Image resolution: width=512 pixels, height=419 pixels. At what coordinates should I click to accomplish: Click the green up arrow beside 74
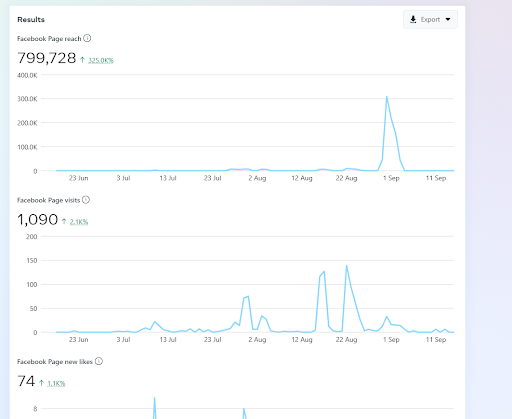click(41, 383)
